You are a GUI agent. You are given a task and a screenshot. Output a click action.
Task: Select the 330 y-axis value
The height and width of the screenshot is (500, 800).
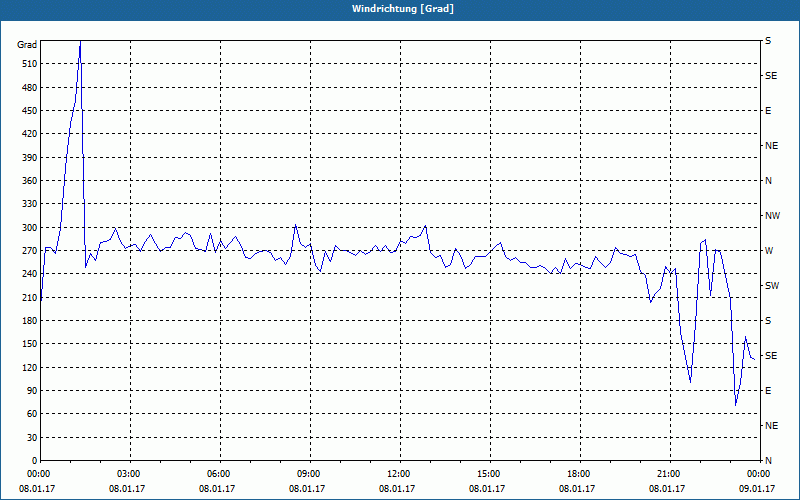(x=30, y=204)
